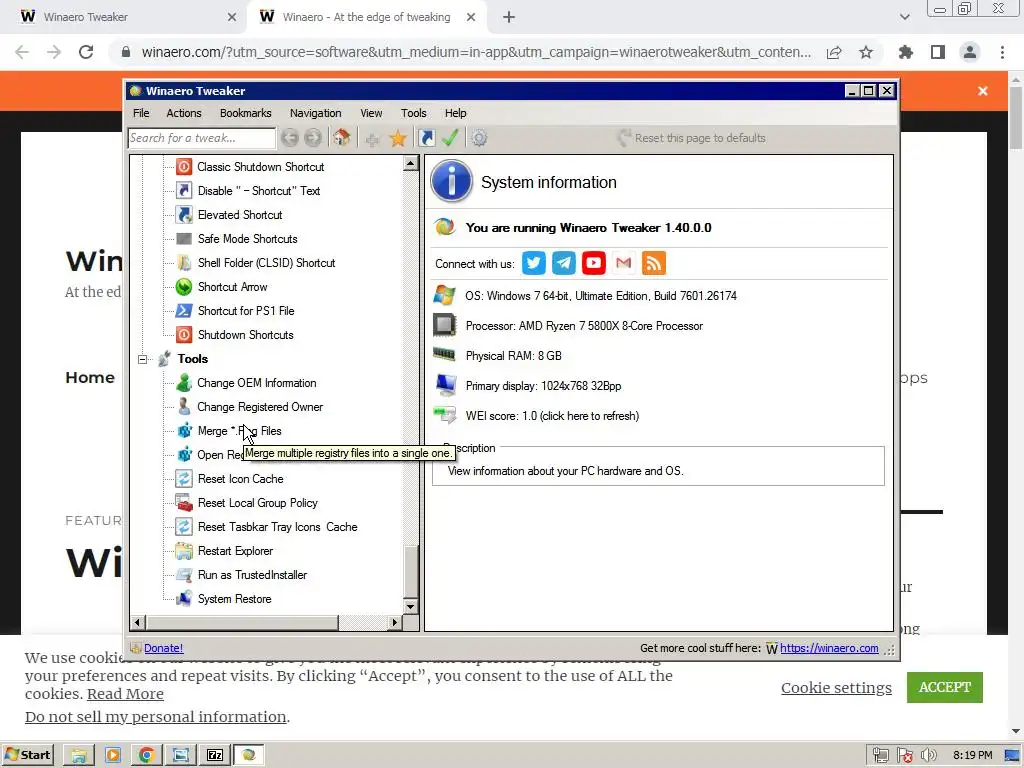
Task: Click the Read More cookie link
Action: click(x=125, y=694)
